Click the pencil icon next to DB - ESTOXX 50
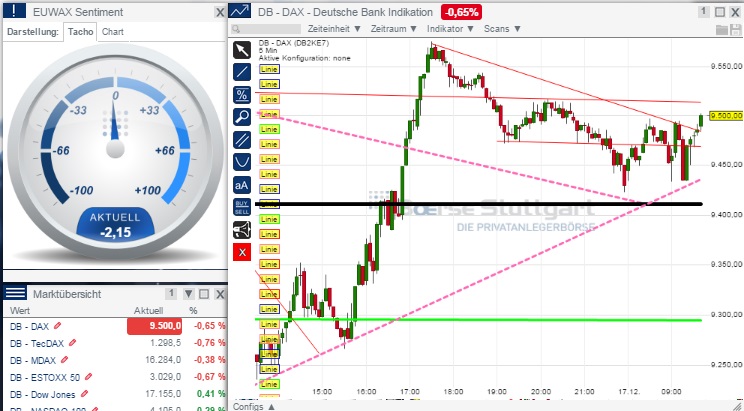 88,377
